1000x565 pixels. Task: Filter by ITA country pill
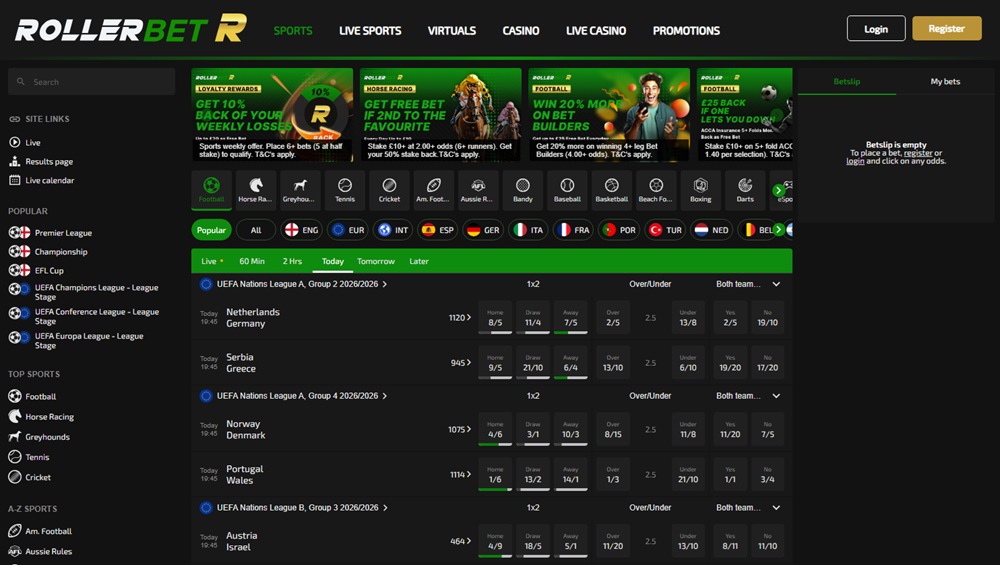pyautogui.click(x=529, y=230)
